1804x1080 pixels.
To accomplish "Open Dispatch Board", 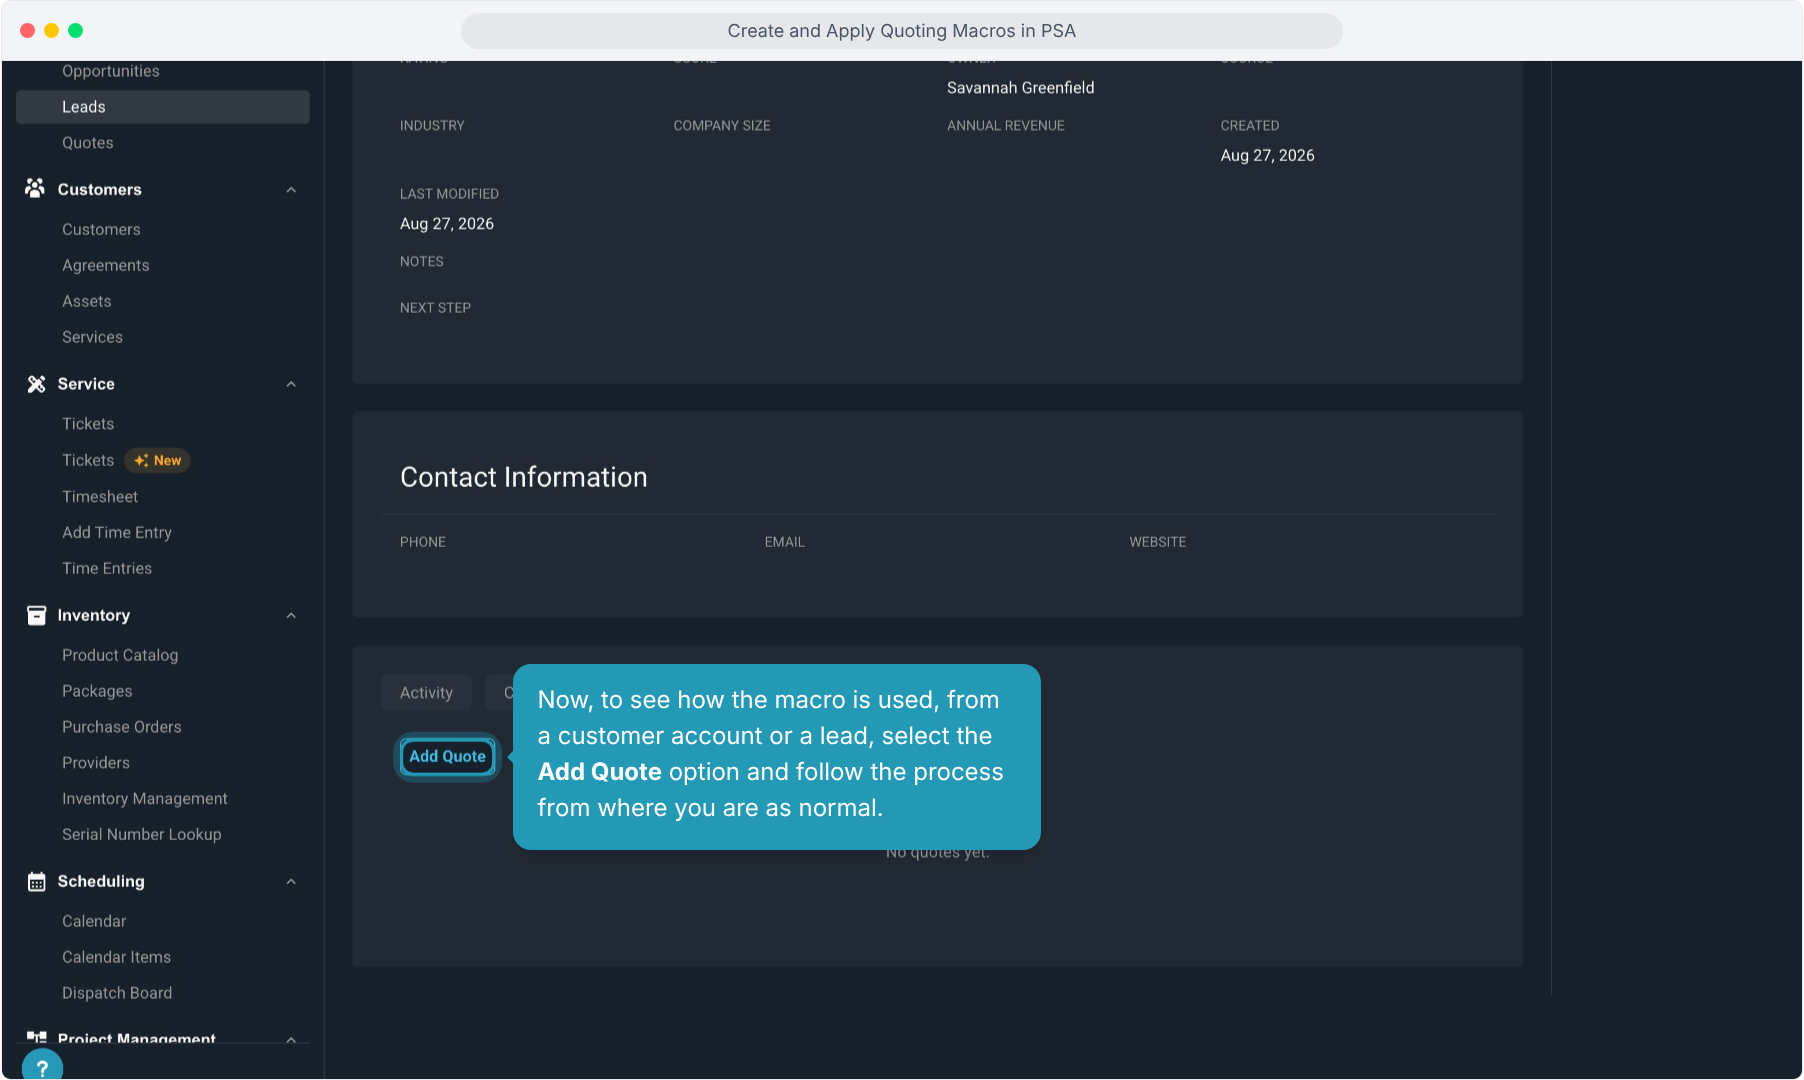I will point(117,993).
